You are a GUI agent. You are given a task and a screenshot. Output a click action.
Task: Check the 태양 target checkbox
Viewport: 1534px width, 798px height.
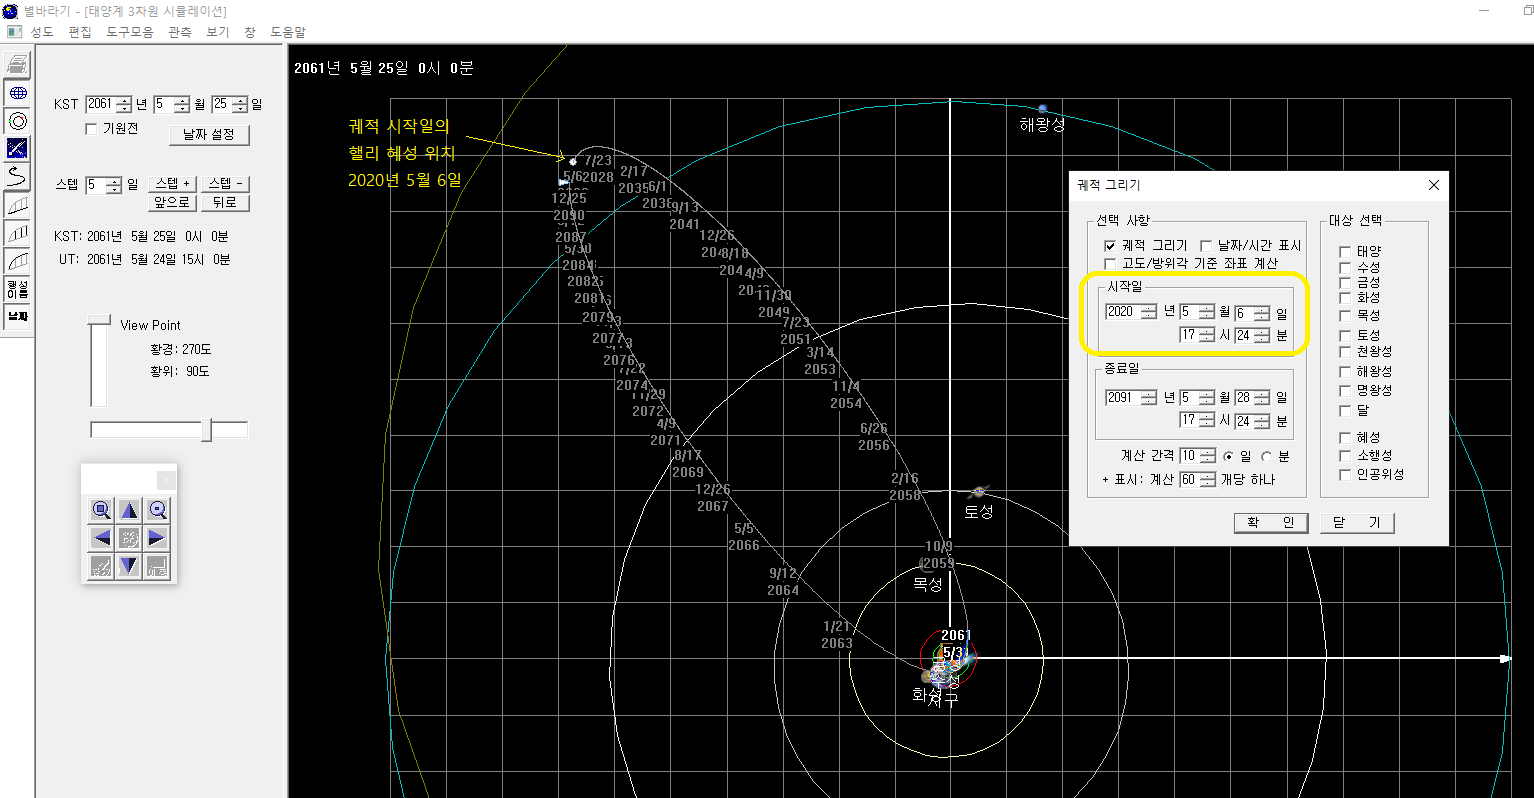point(1345,251)
